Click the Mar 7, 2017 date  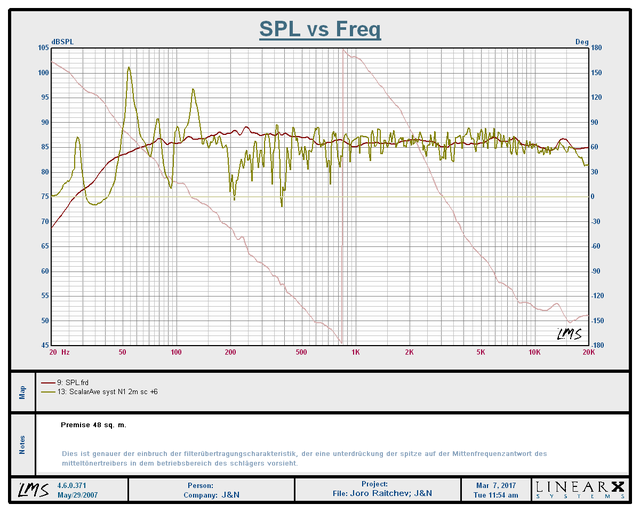tap(496, 485)
